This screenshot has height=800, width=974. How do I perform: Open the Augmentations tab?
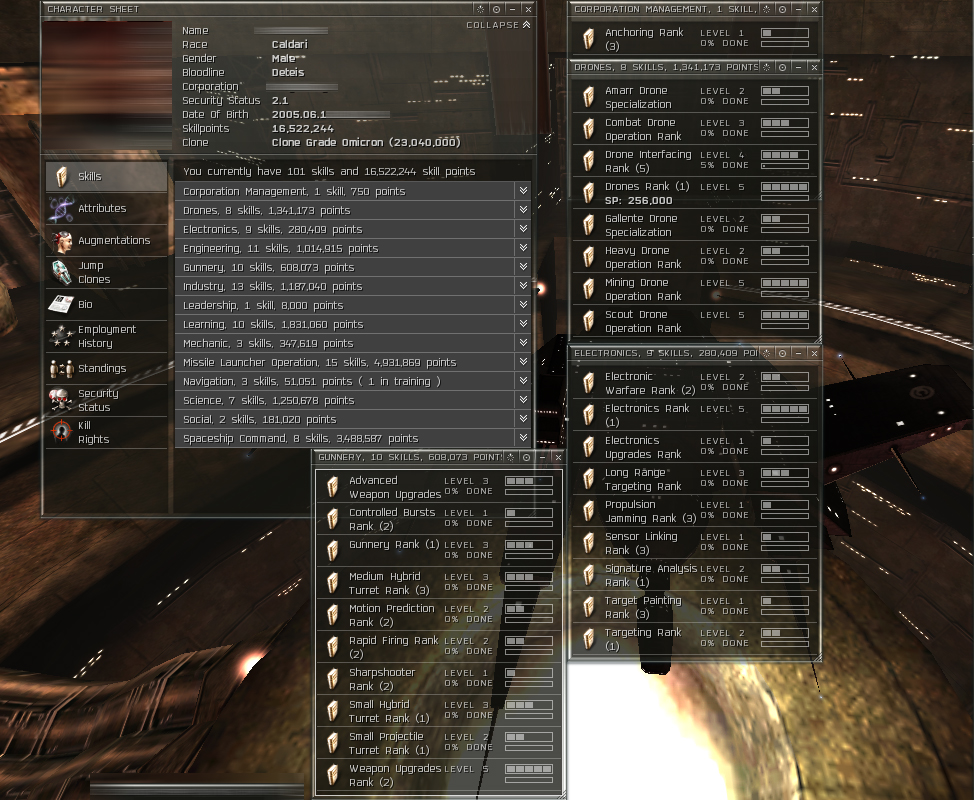click(106, 240)
